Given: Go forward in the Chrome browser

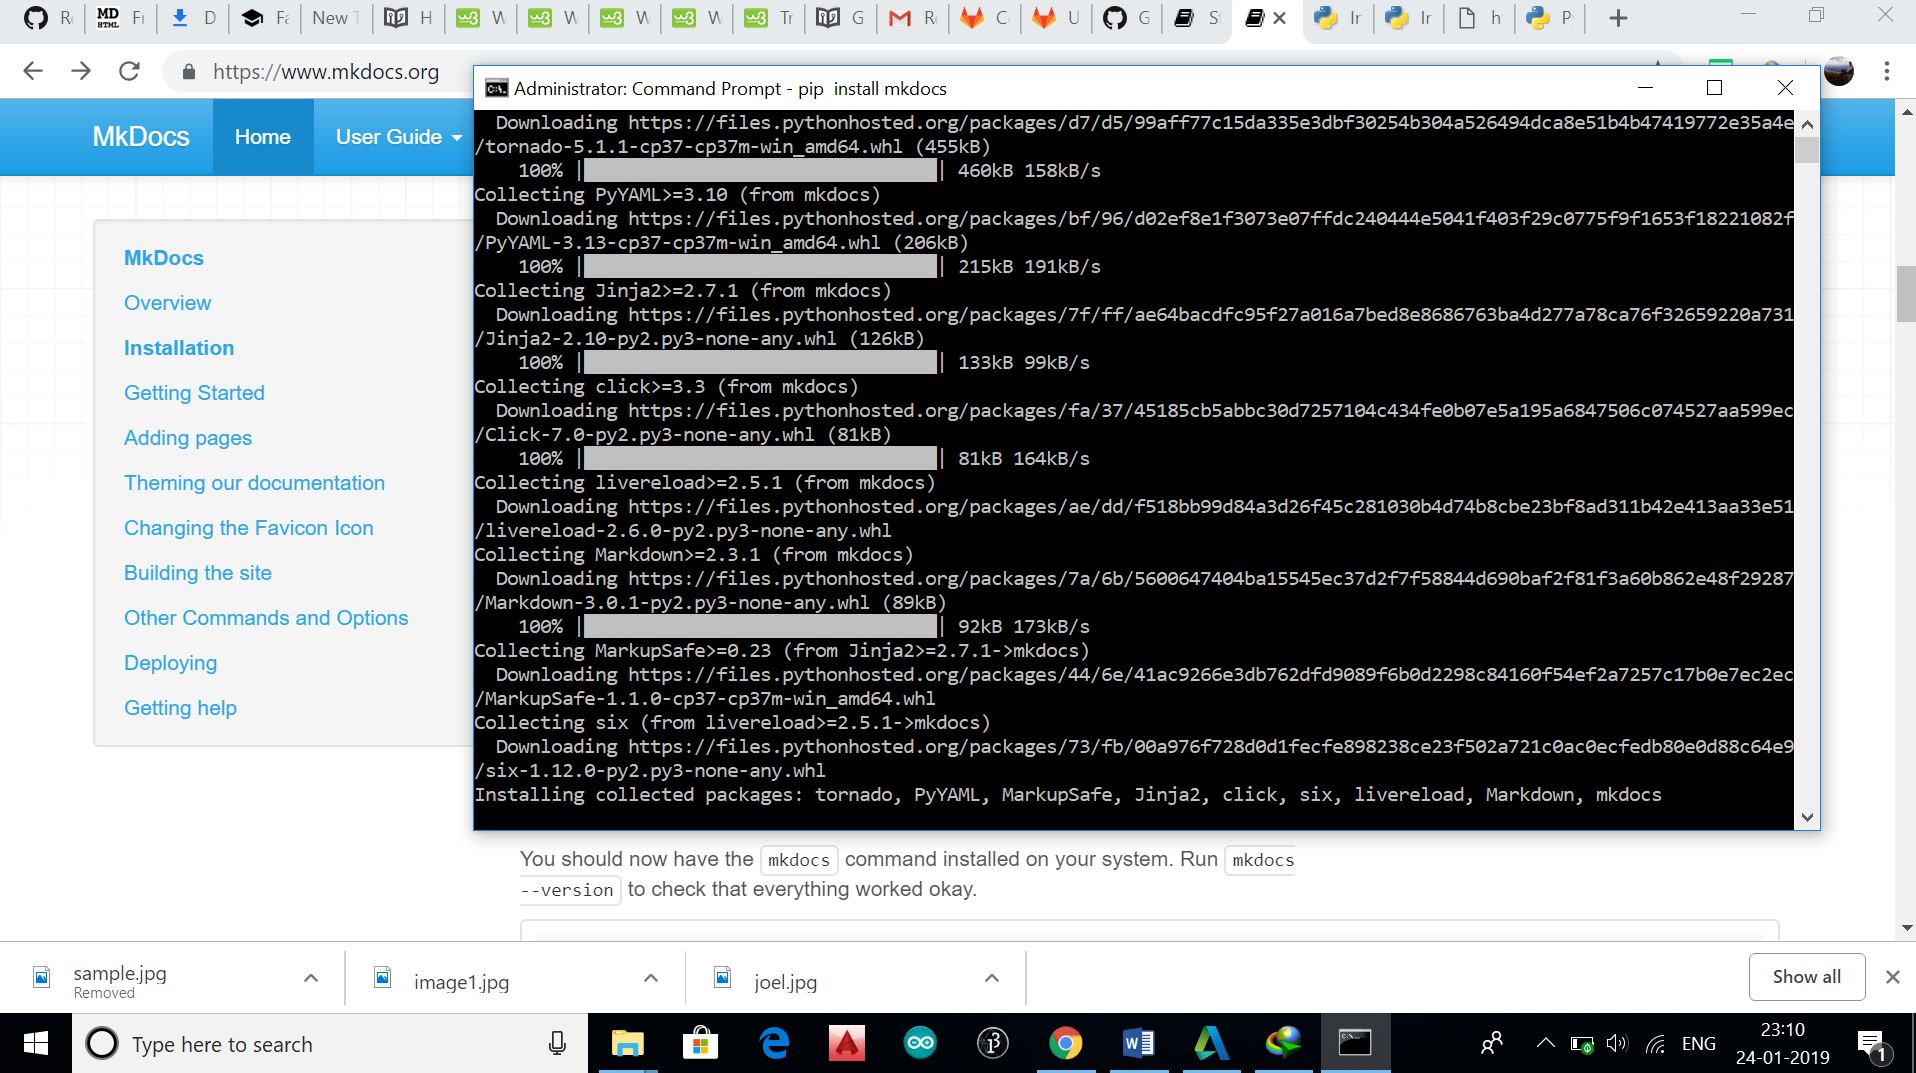Looking at the screenshot, I should click(81, 71).
